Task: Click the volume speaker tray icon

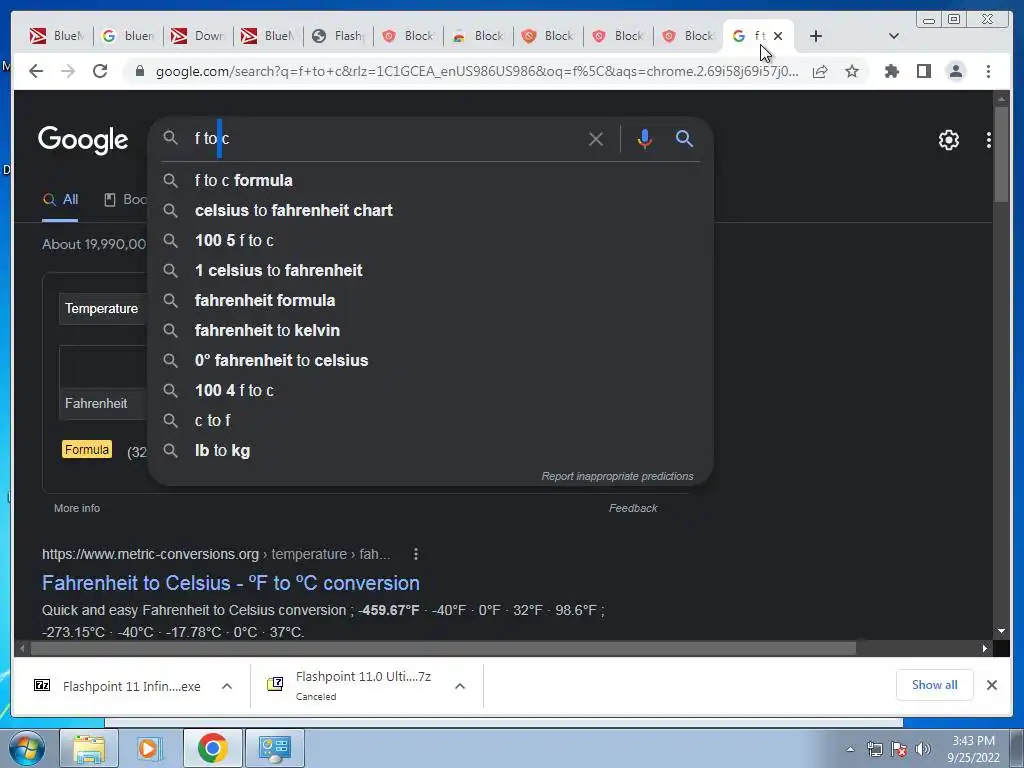Action: coord(922,749)
